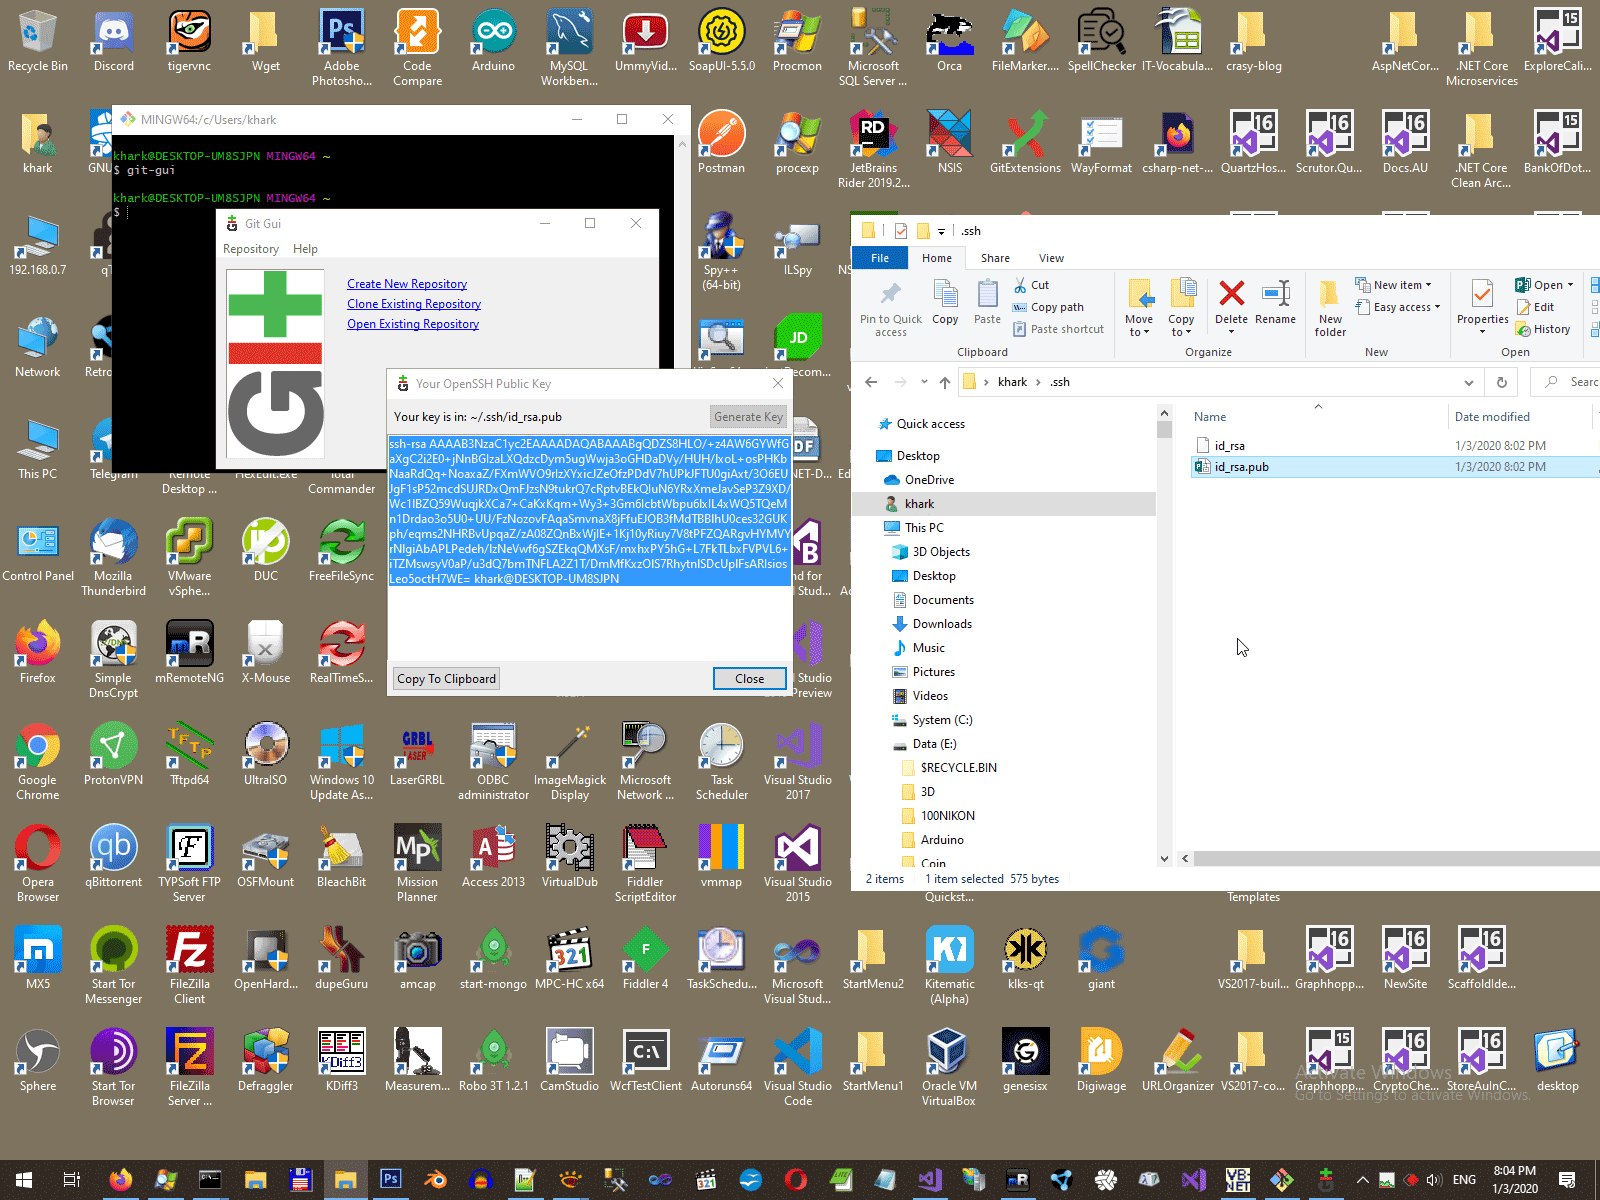Viewport: 1600px width, 1200px height.
Task: Click the Clone Existing Repository link
Action: click(414, 304)
